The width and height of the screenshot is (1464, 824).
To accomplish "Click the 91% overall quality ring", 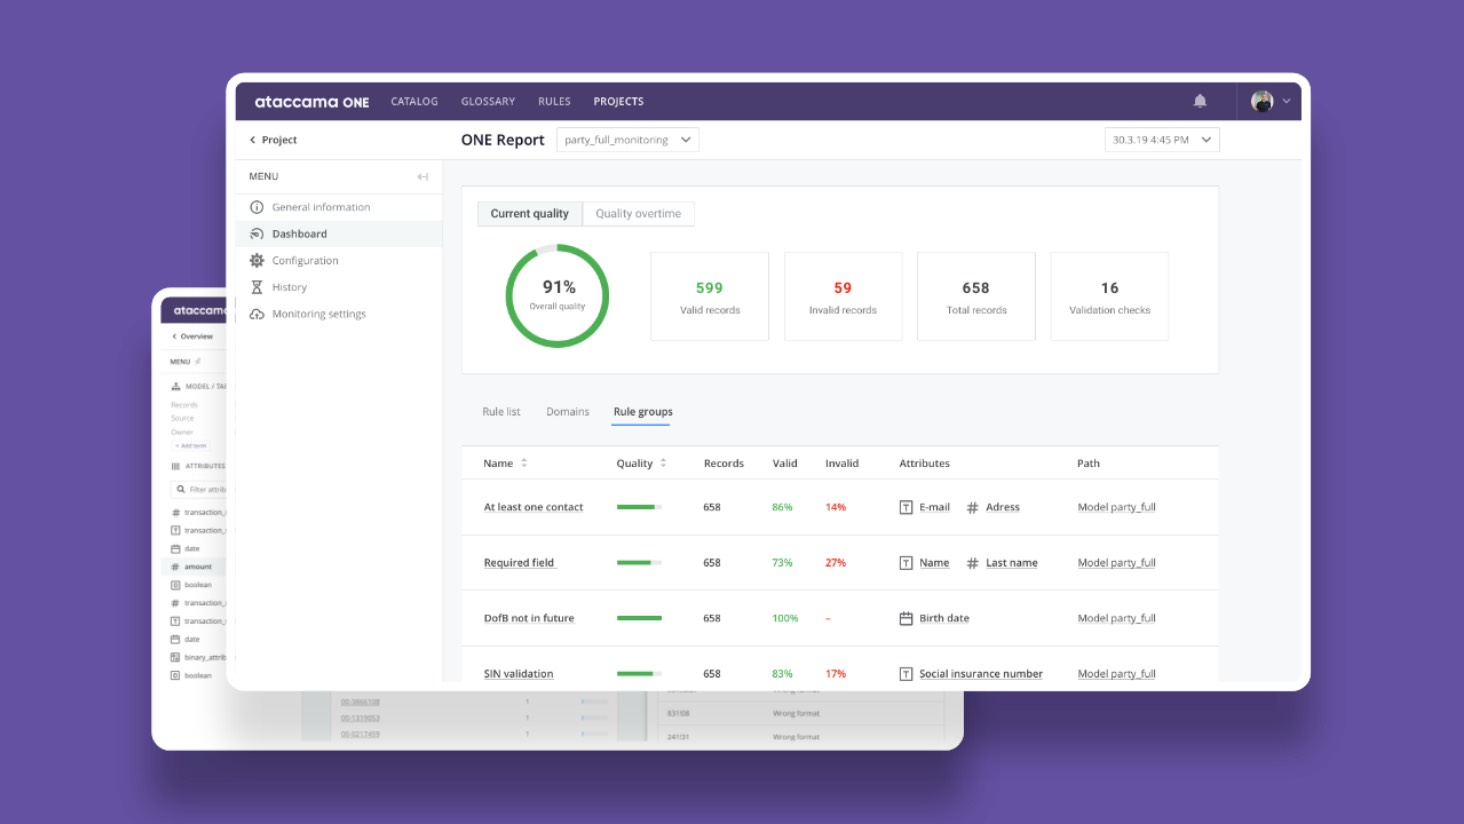I will point(558,295).
